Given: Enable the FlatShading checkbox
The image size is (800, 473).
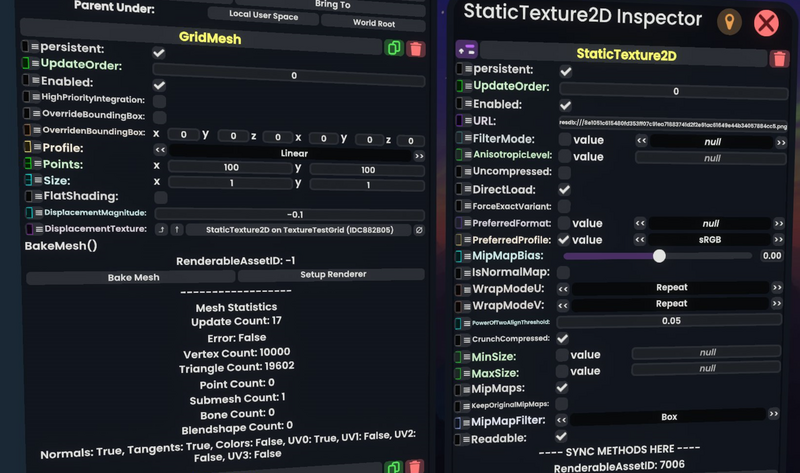Looking at the screenshot, I should [x=160, y=196].
